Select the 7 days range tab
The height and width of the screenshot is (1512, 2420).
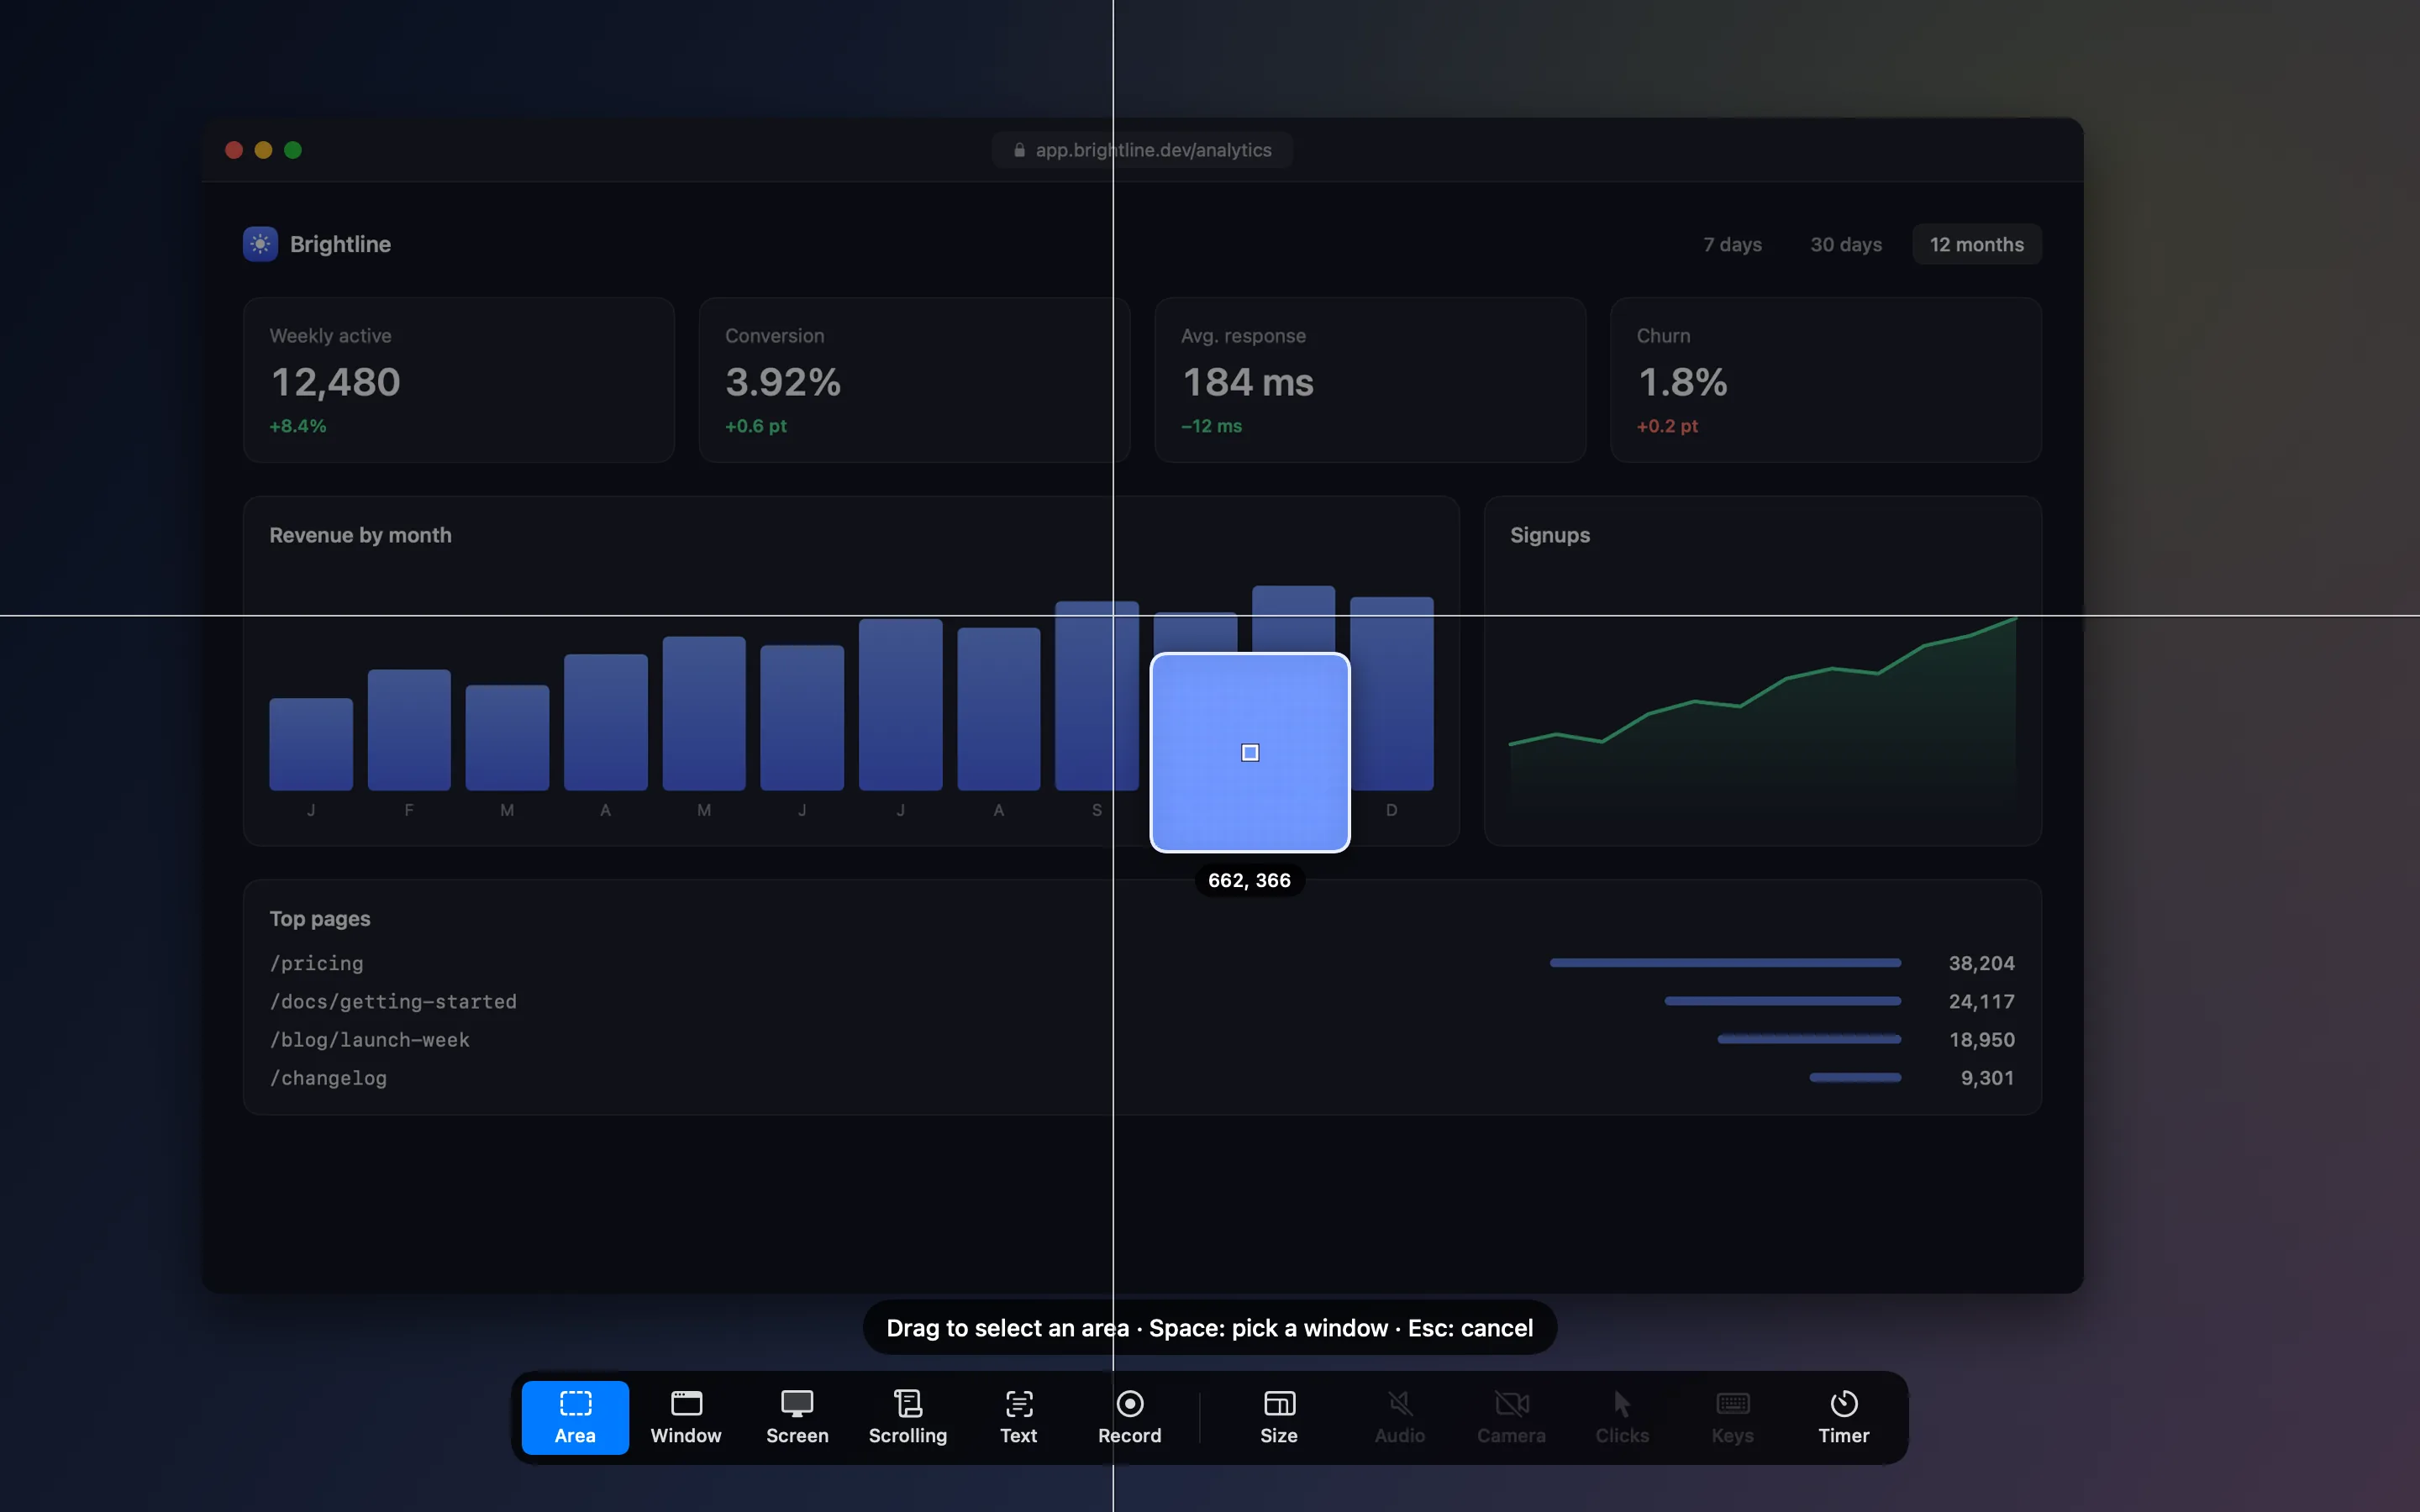point(1733,244)
